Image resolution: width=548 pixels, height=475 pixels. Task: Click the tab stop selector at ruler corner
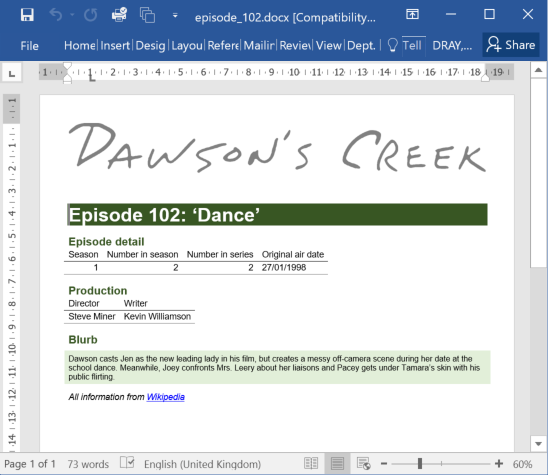pyautogui.click(x=12, y=73)
